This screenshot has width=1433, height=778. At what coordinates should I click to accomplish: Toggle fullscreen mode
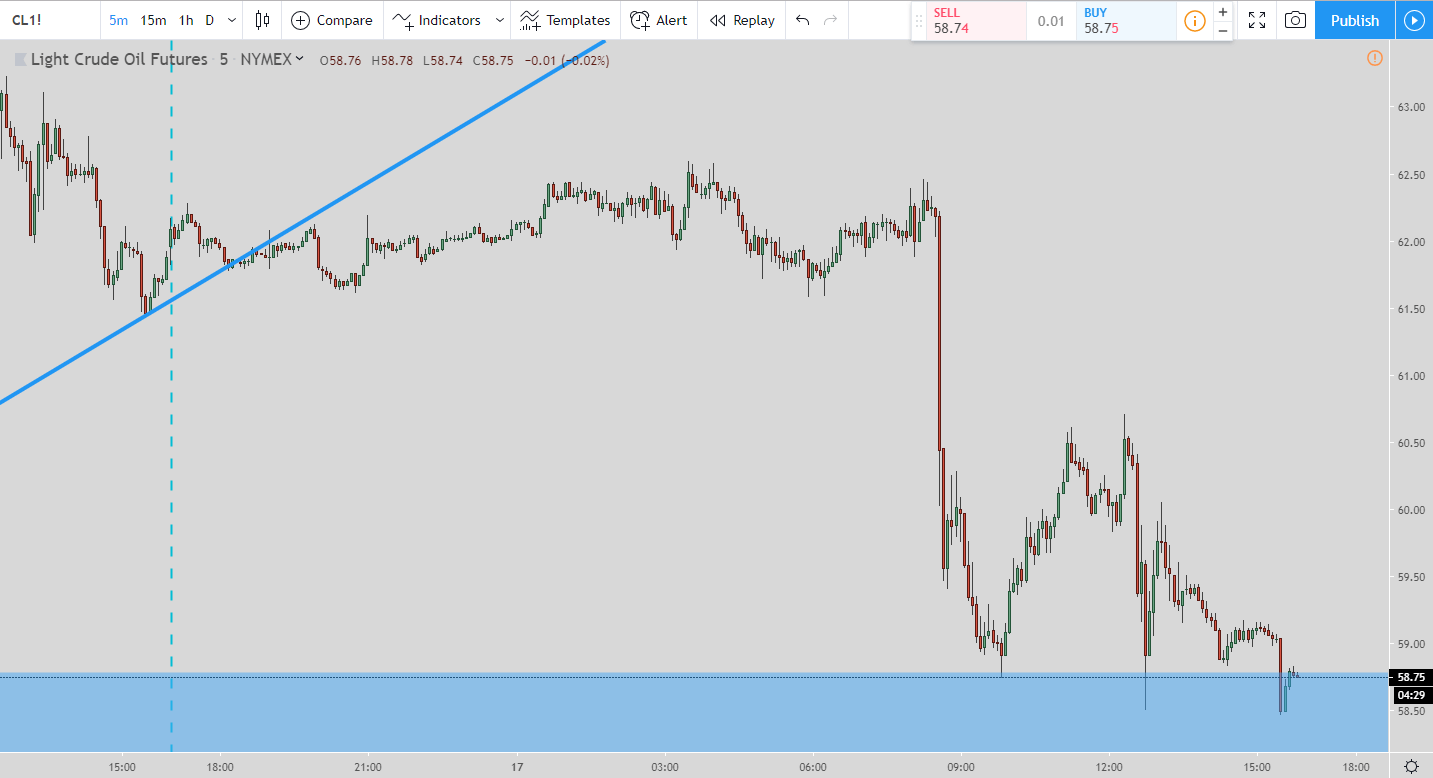click(x=1257, y=20)
